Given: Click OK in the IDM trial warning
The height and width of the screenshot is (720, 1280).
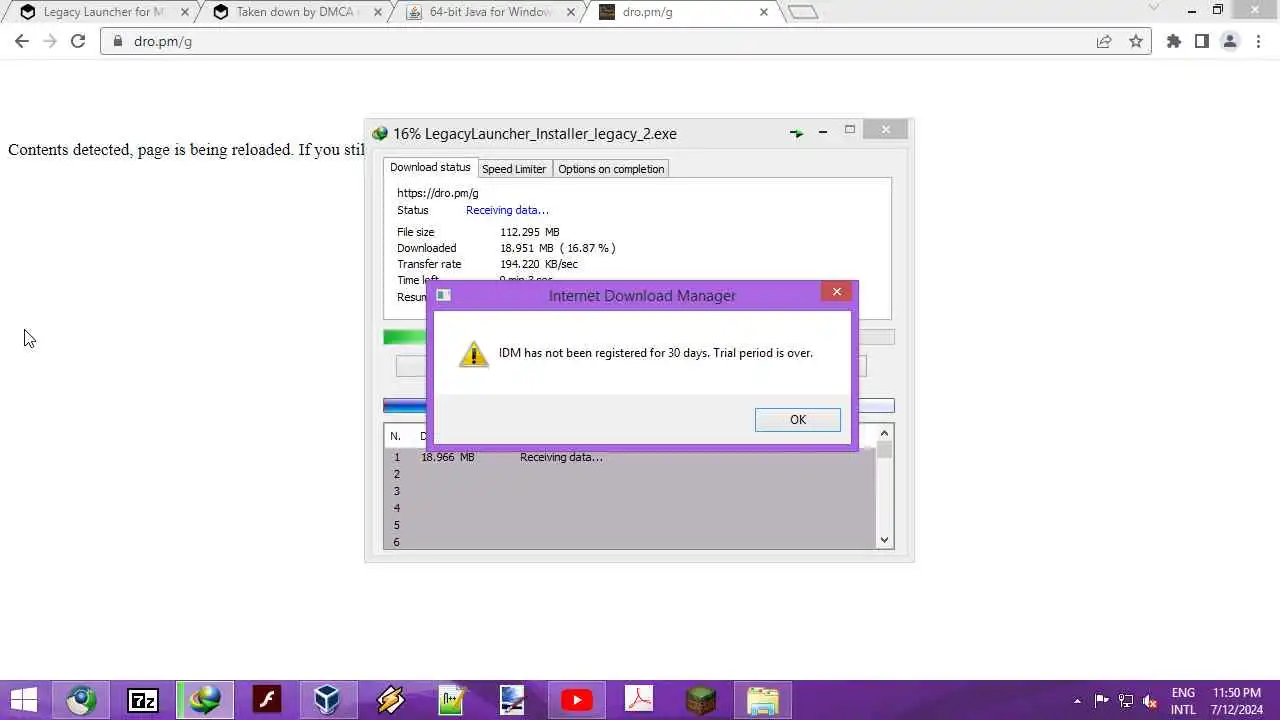Looking at the screenshot, I should pos(797,419).
